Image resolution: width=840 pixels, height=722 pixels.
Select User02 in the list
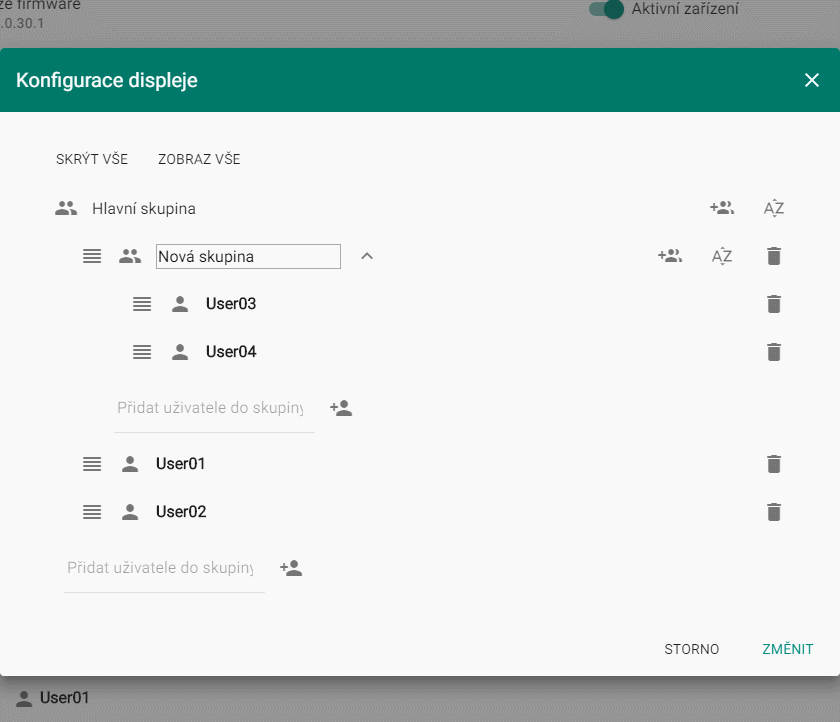pos(181,512)
